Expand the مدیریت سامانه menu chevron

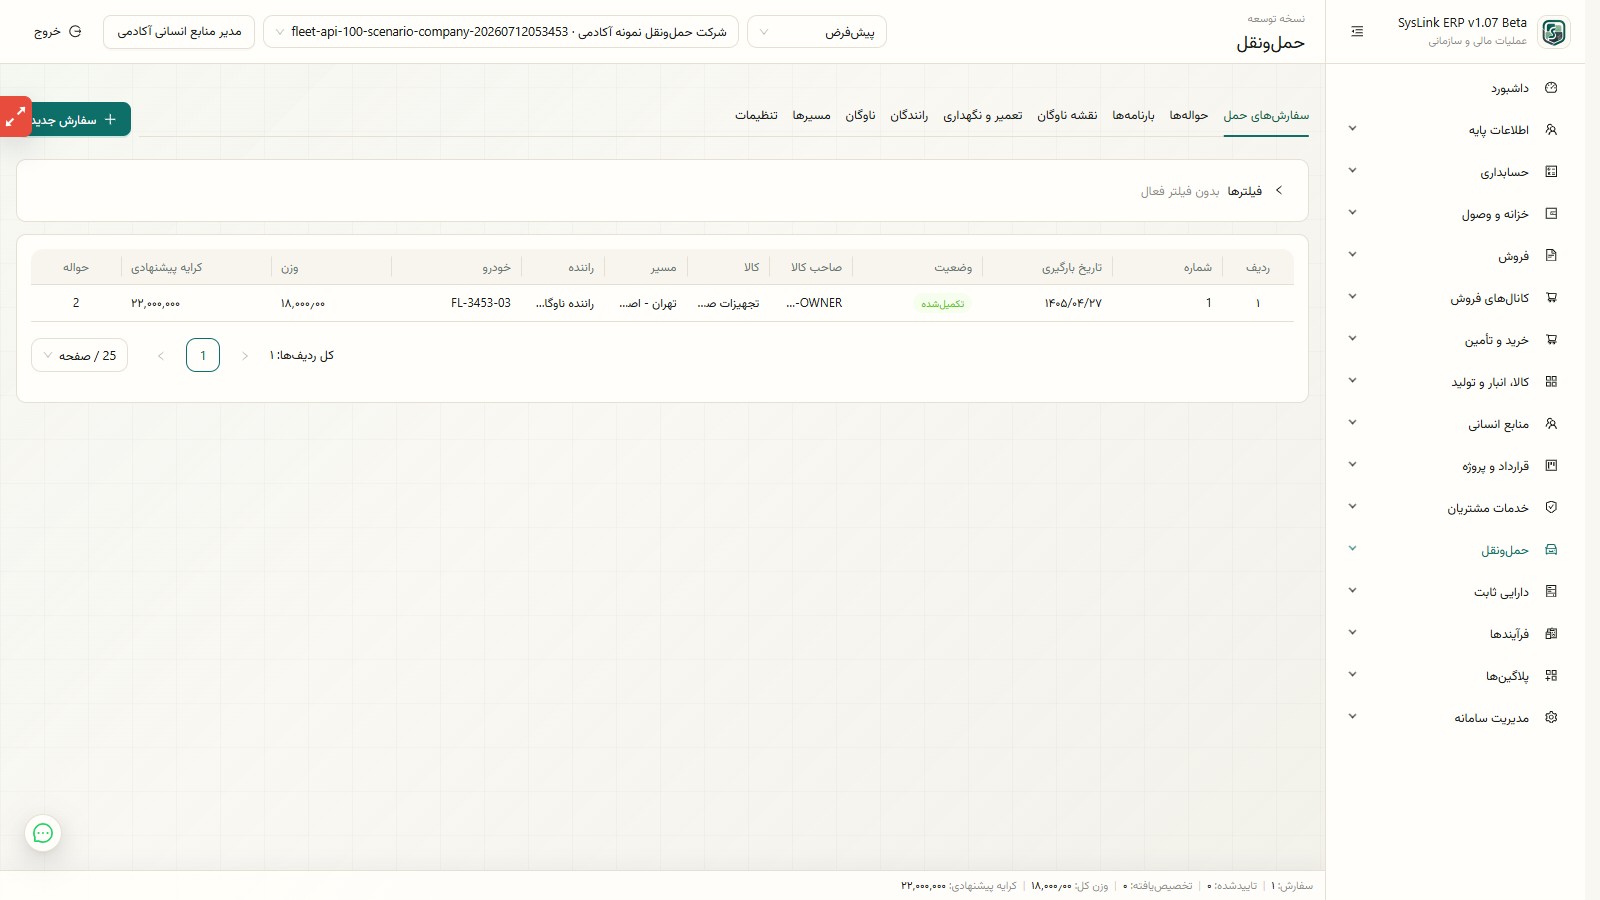click(1352, 717)
